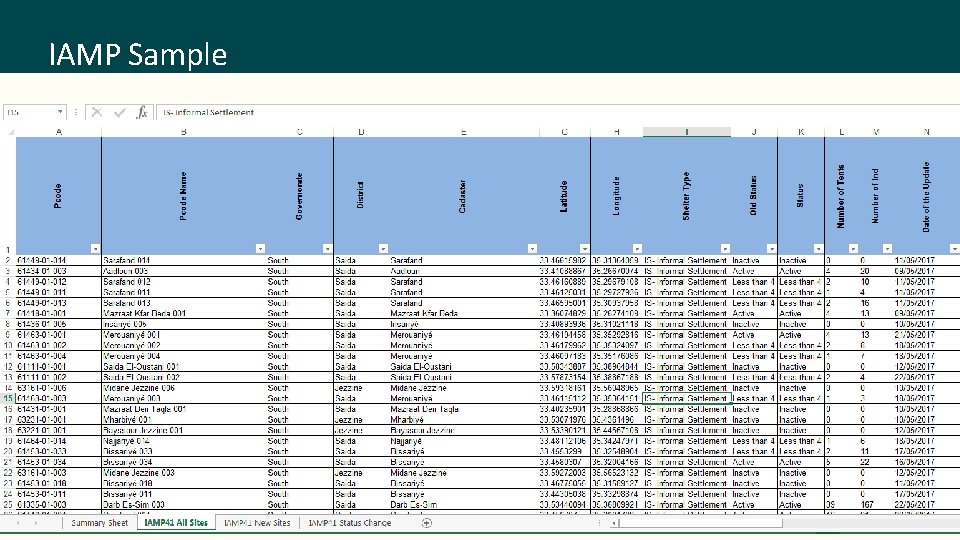Viewport: 960px width, 540px height.
Task: Click the Shelter Type header cell
Action: click(x=687, y=196)
